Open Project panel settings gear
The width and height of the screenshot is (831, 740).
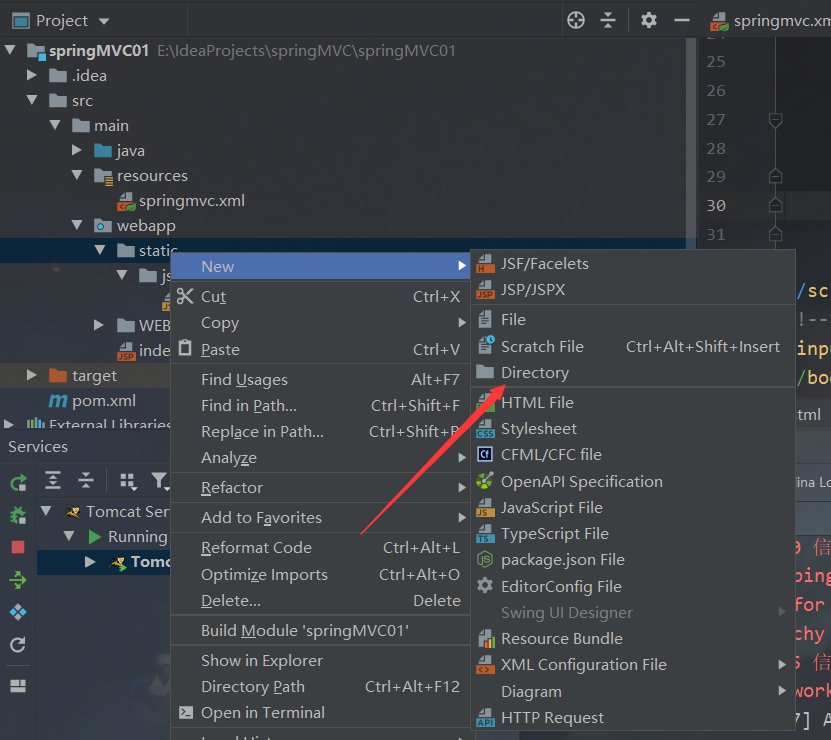click(649, 21)
